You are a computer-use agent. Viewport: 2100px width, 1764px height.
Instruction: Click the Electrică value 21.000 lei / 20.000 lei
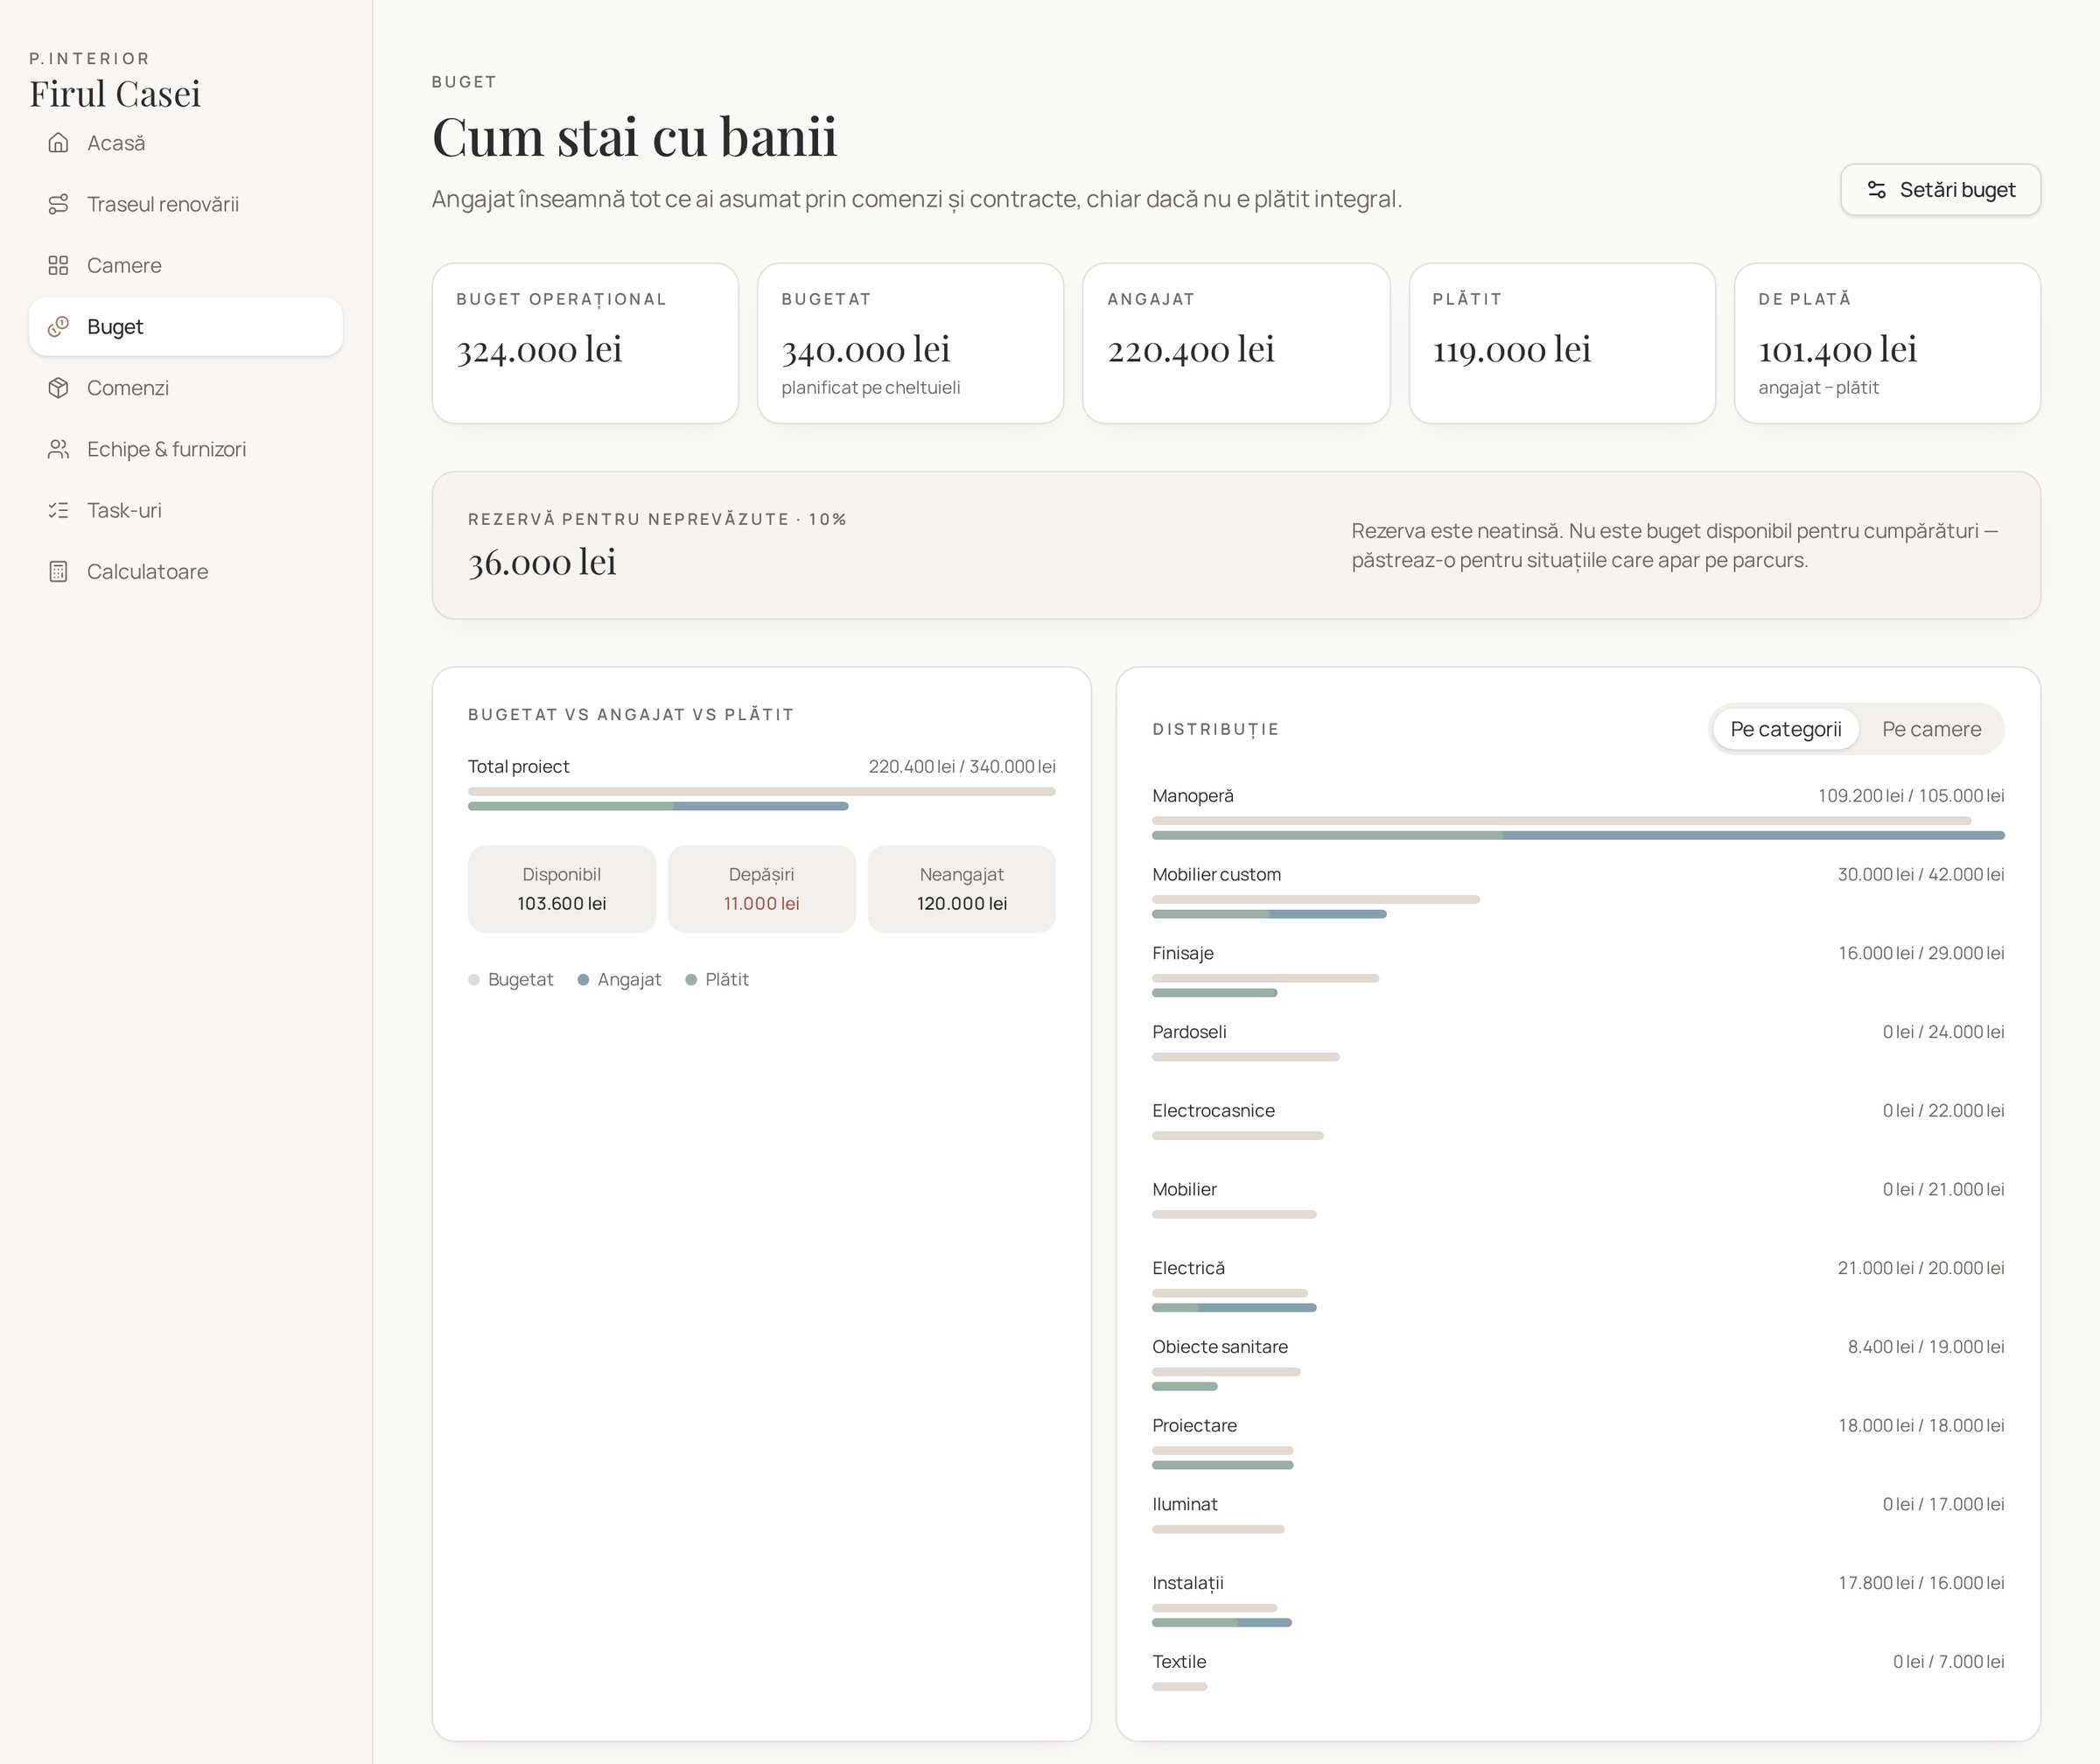1920,1268
